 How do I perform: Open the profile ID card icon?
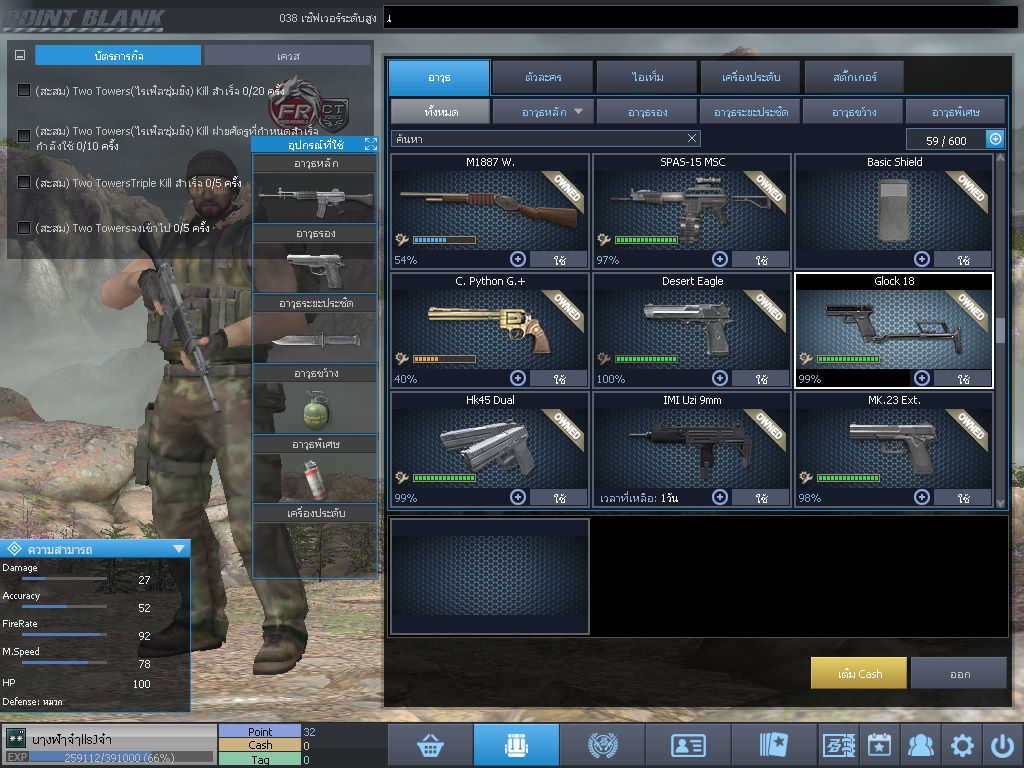tap(688, 744)
